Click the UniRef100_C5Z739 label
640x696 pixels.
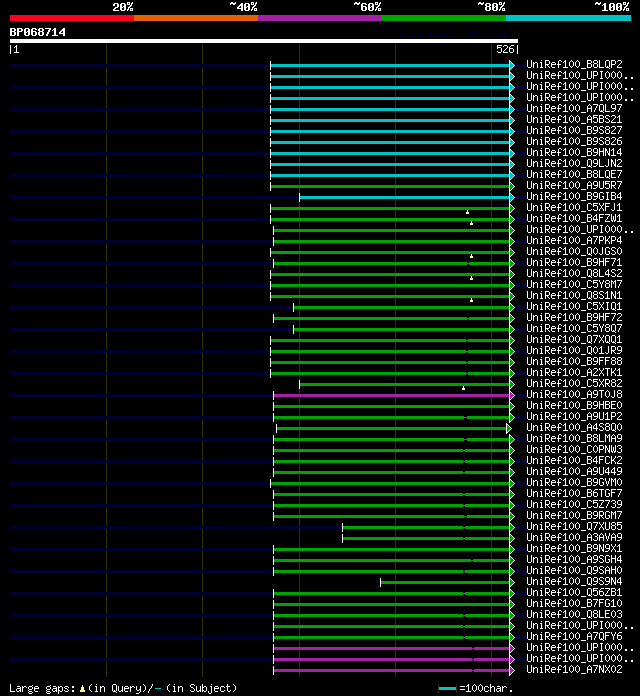coord(574,505)
